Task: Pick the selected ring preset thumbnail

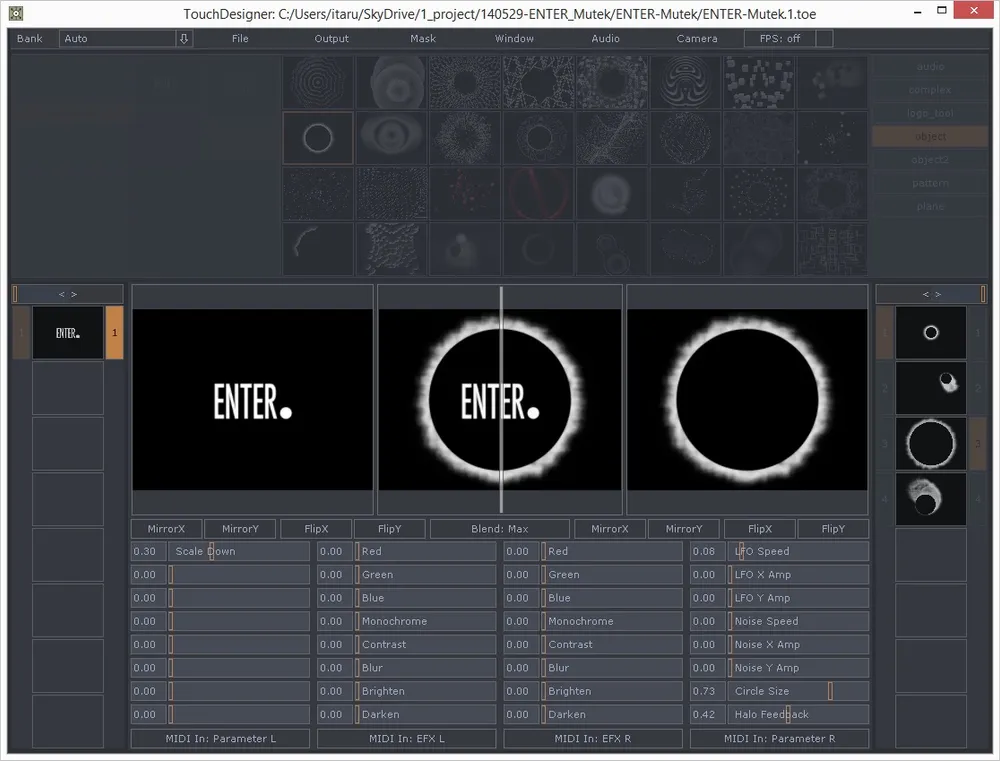Action: pos(318,138)
